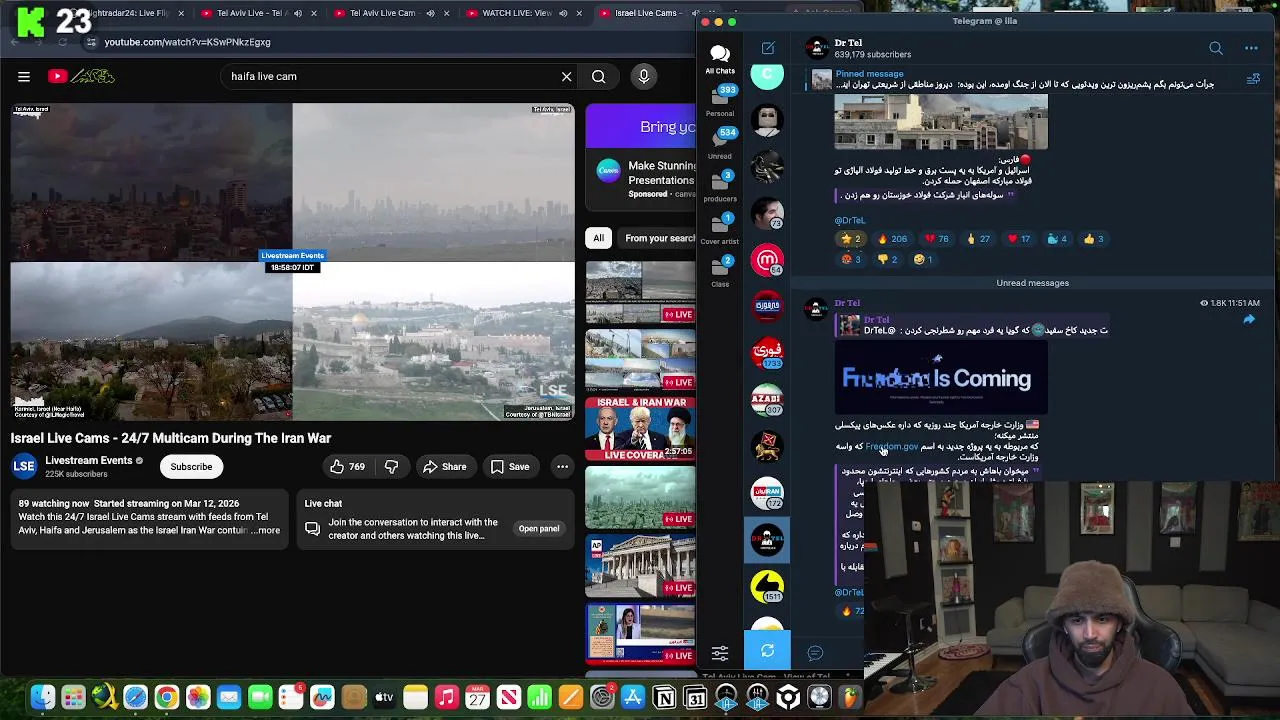Go to YouTube home via logo
The image size is (1280, 720).
(x=82, y=76)
